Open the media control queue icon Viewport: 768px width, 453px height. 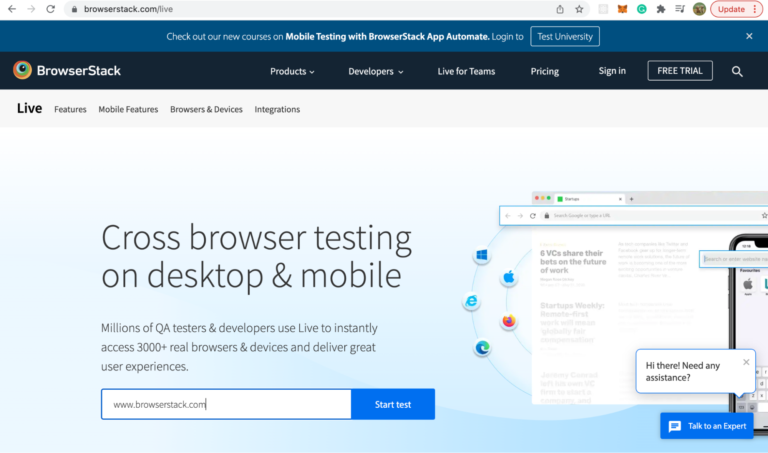(680, 9)
